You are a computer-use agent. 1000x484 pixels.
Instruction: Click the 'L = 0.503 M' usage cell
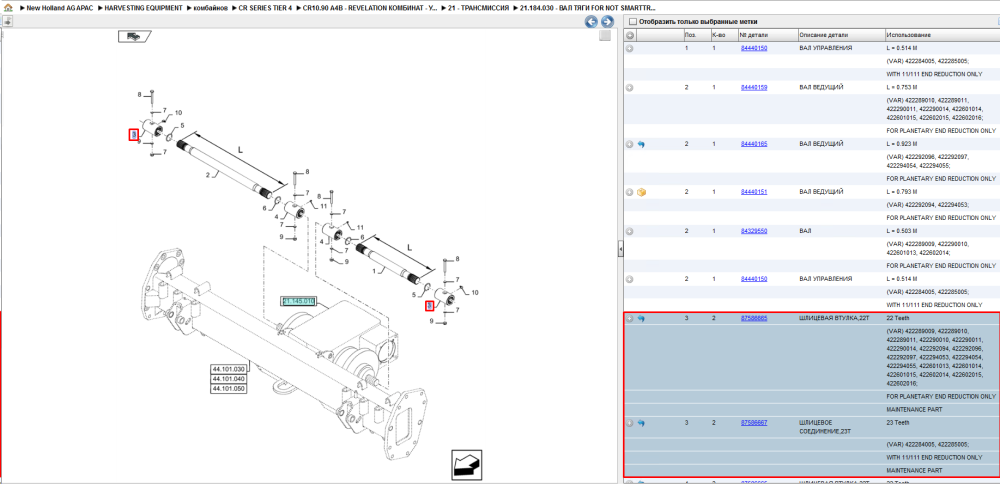point(901,231)
